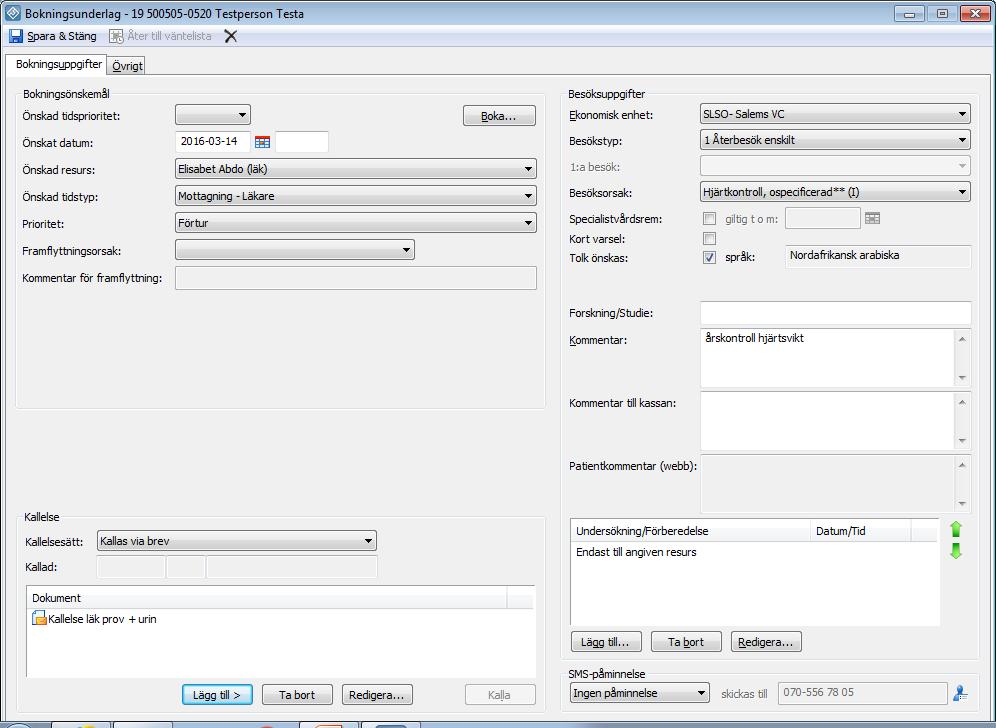Screen dimensions: 996x728
Task: Click the Kallelse läk prov + urin document icon
Action: click(39, 618)
